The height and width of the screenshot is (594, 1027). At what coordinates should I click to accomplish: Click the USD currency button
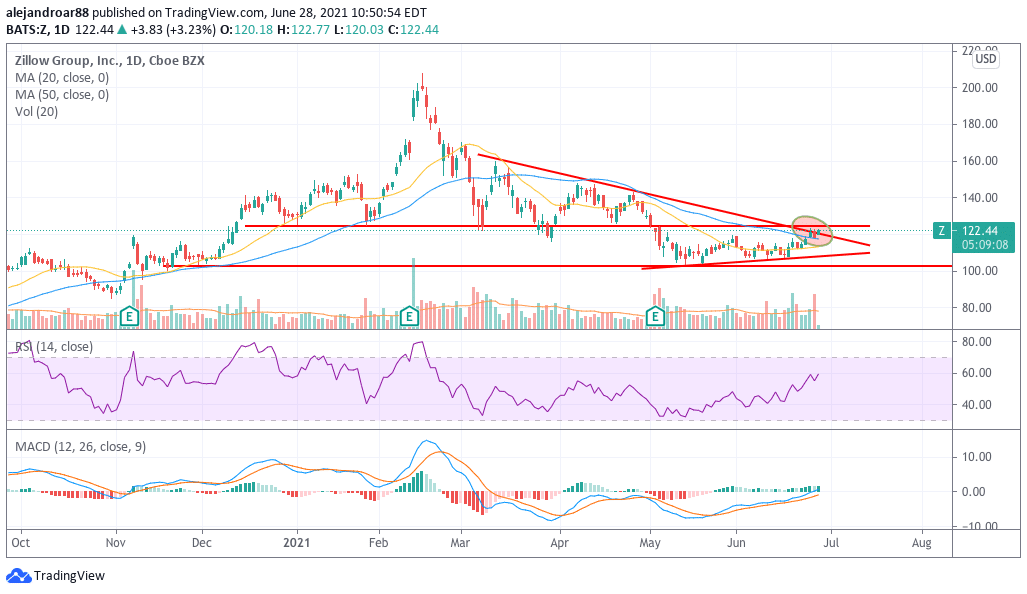click(985, 59)
